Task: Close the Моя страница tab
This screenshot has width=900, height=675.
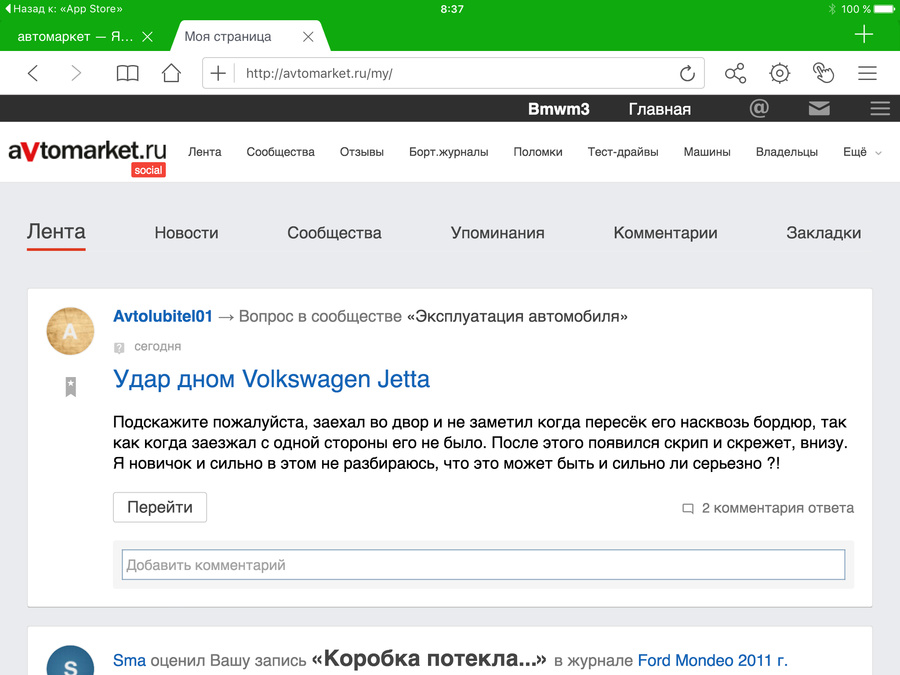Action: 308,37
